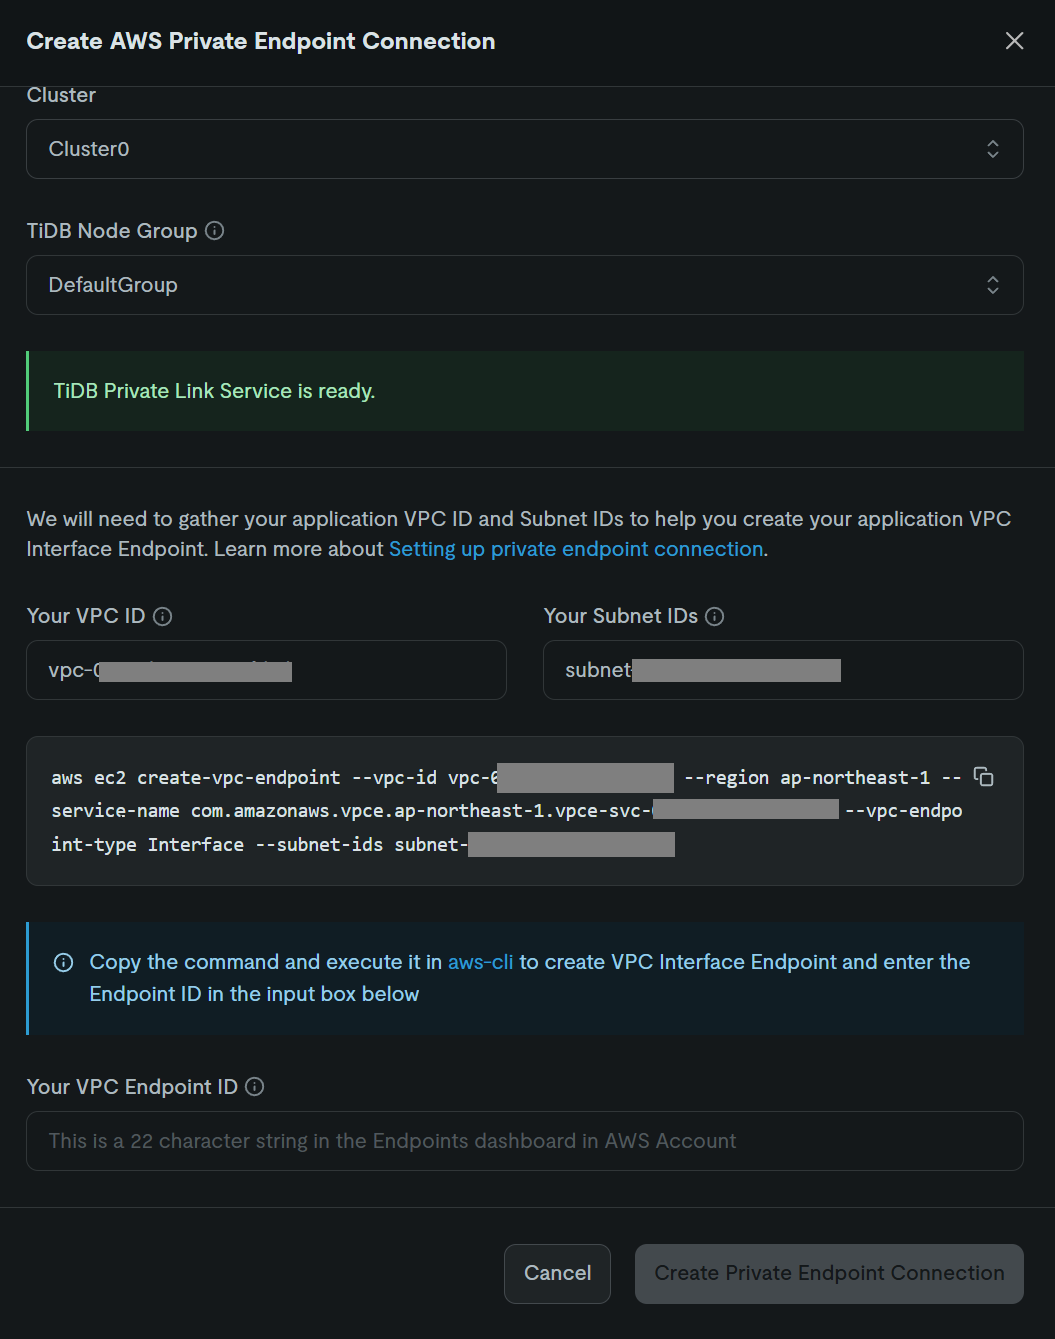
Task: Click the info icon next to Your Subnet IDs
Action: point(714,617)
